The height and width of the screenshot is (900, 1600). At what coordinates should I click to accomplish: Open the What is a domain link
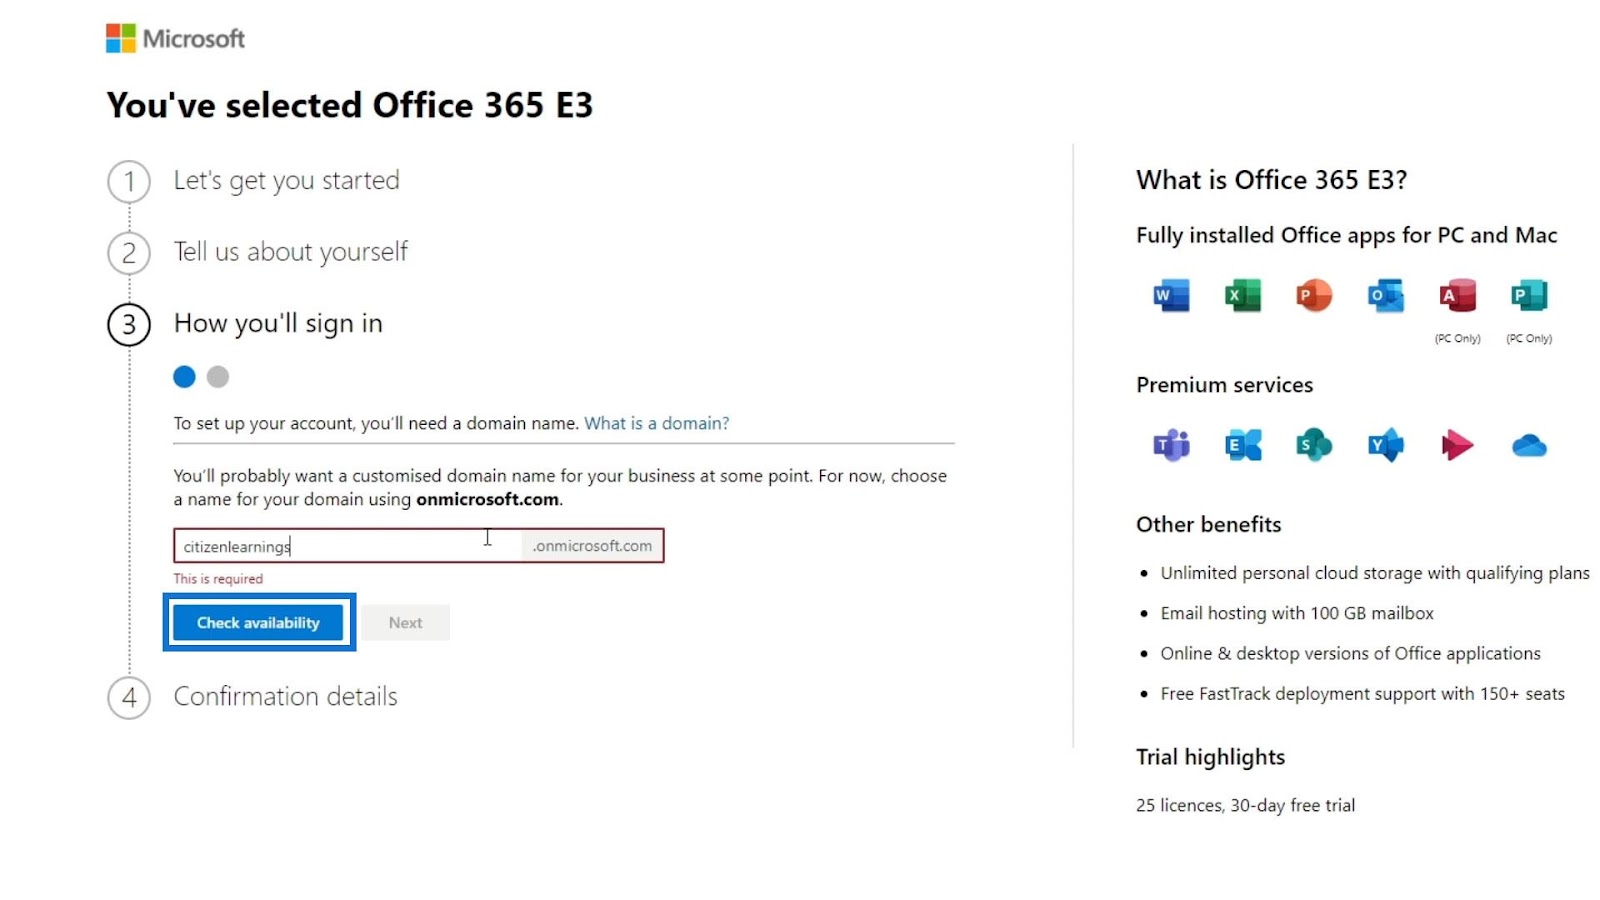tap(656, 423)
